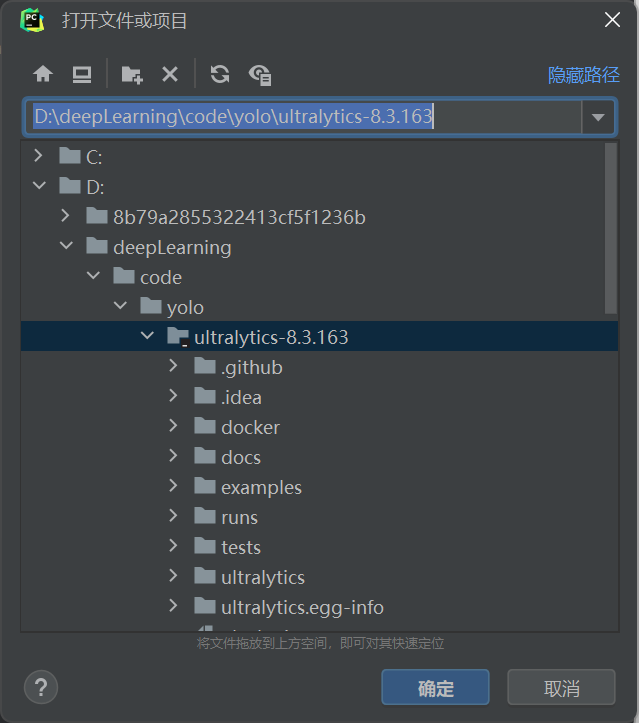Expand the runs folder arrow
The image size is (639, 723).
[x=173, y=516]
